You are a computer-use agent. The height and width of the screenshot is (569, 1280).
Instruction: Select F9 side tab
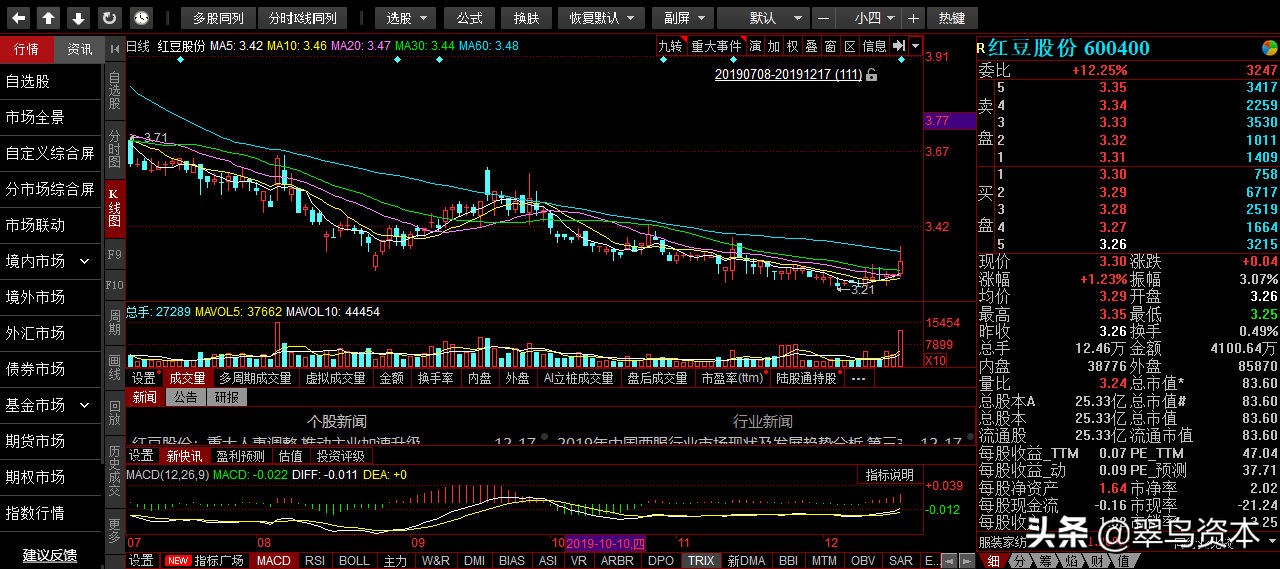(x=114, y=254)
